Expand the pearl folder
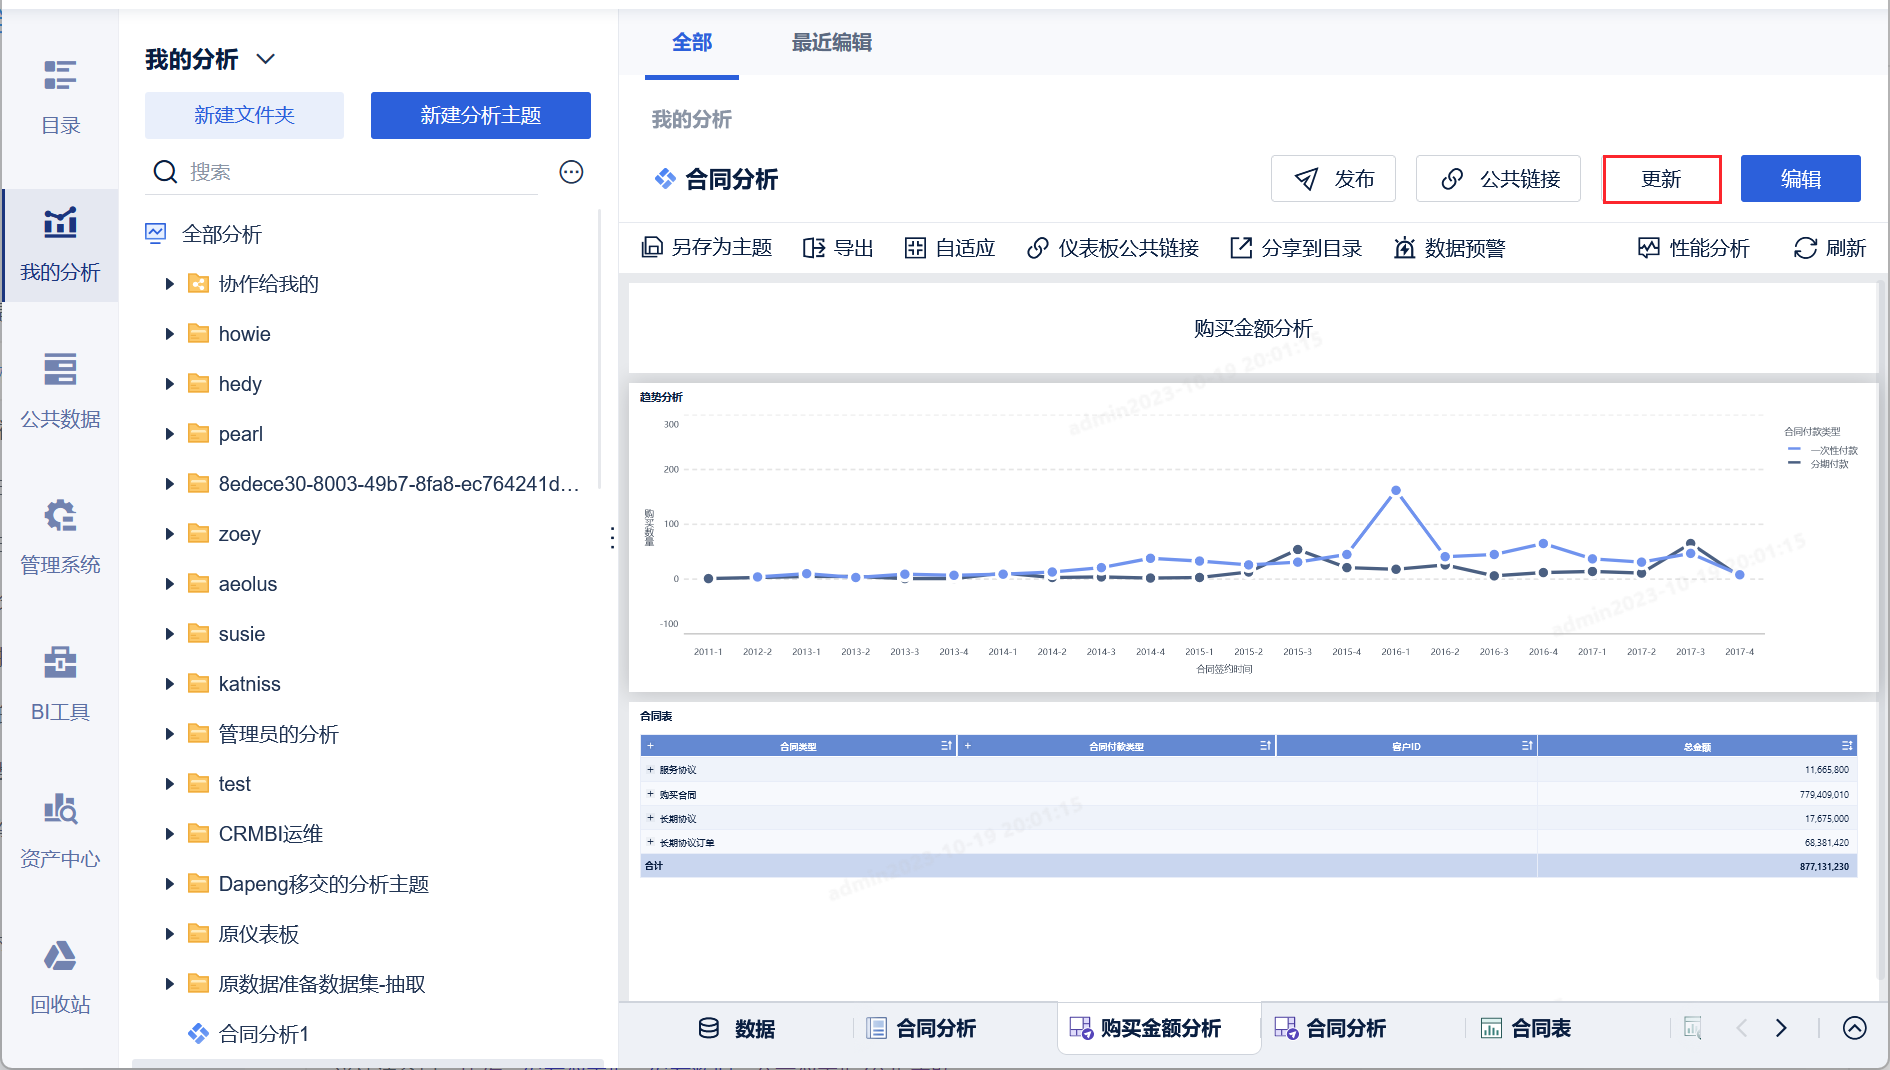1890x1070 pixels. tap(170, 434)
